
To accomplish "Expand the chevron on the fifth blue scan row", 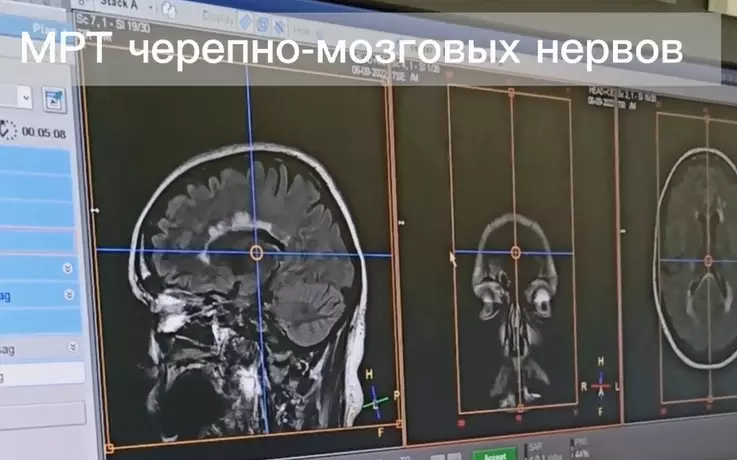I will [67, 268].
